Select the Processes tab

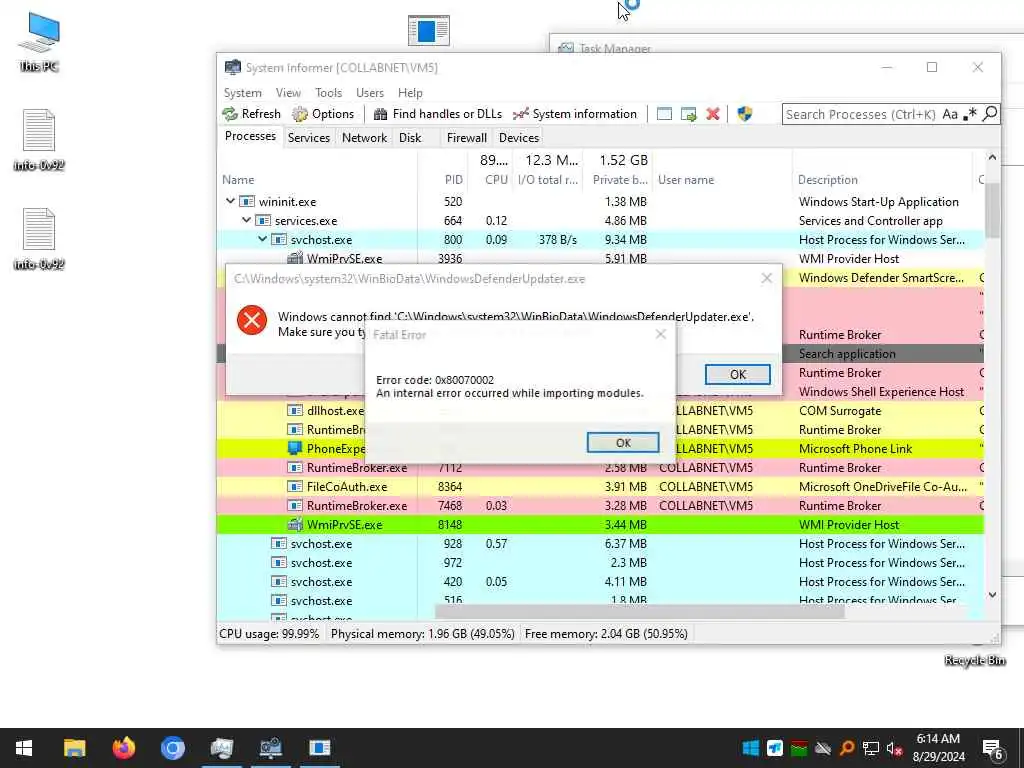250,136
